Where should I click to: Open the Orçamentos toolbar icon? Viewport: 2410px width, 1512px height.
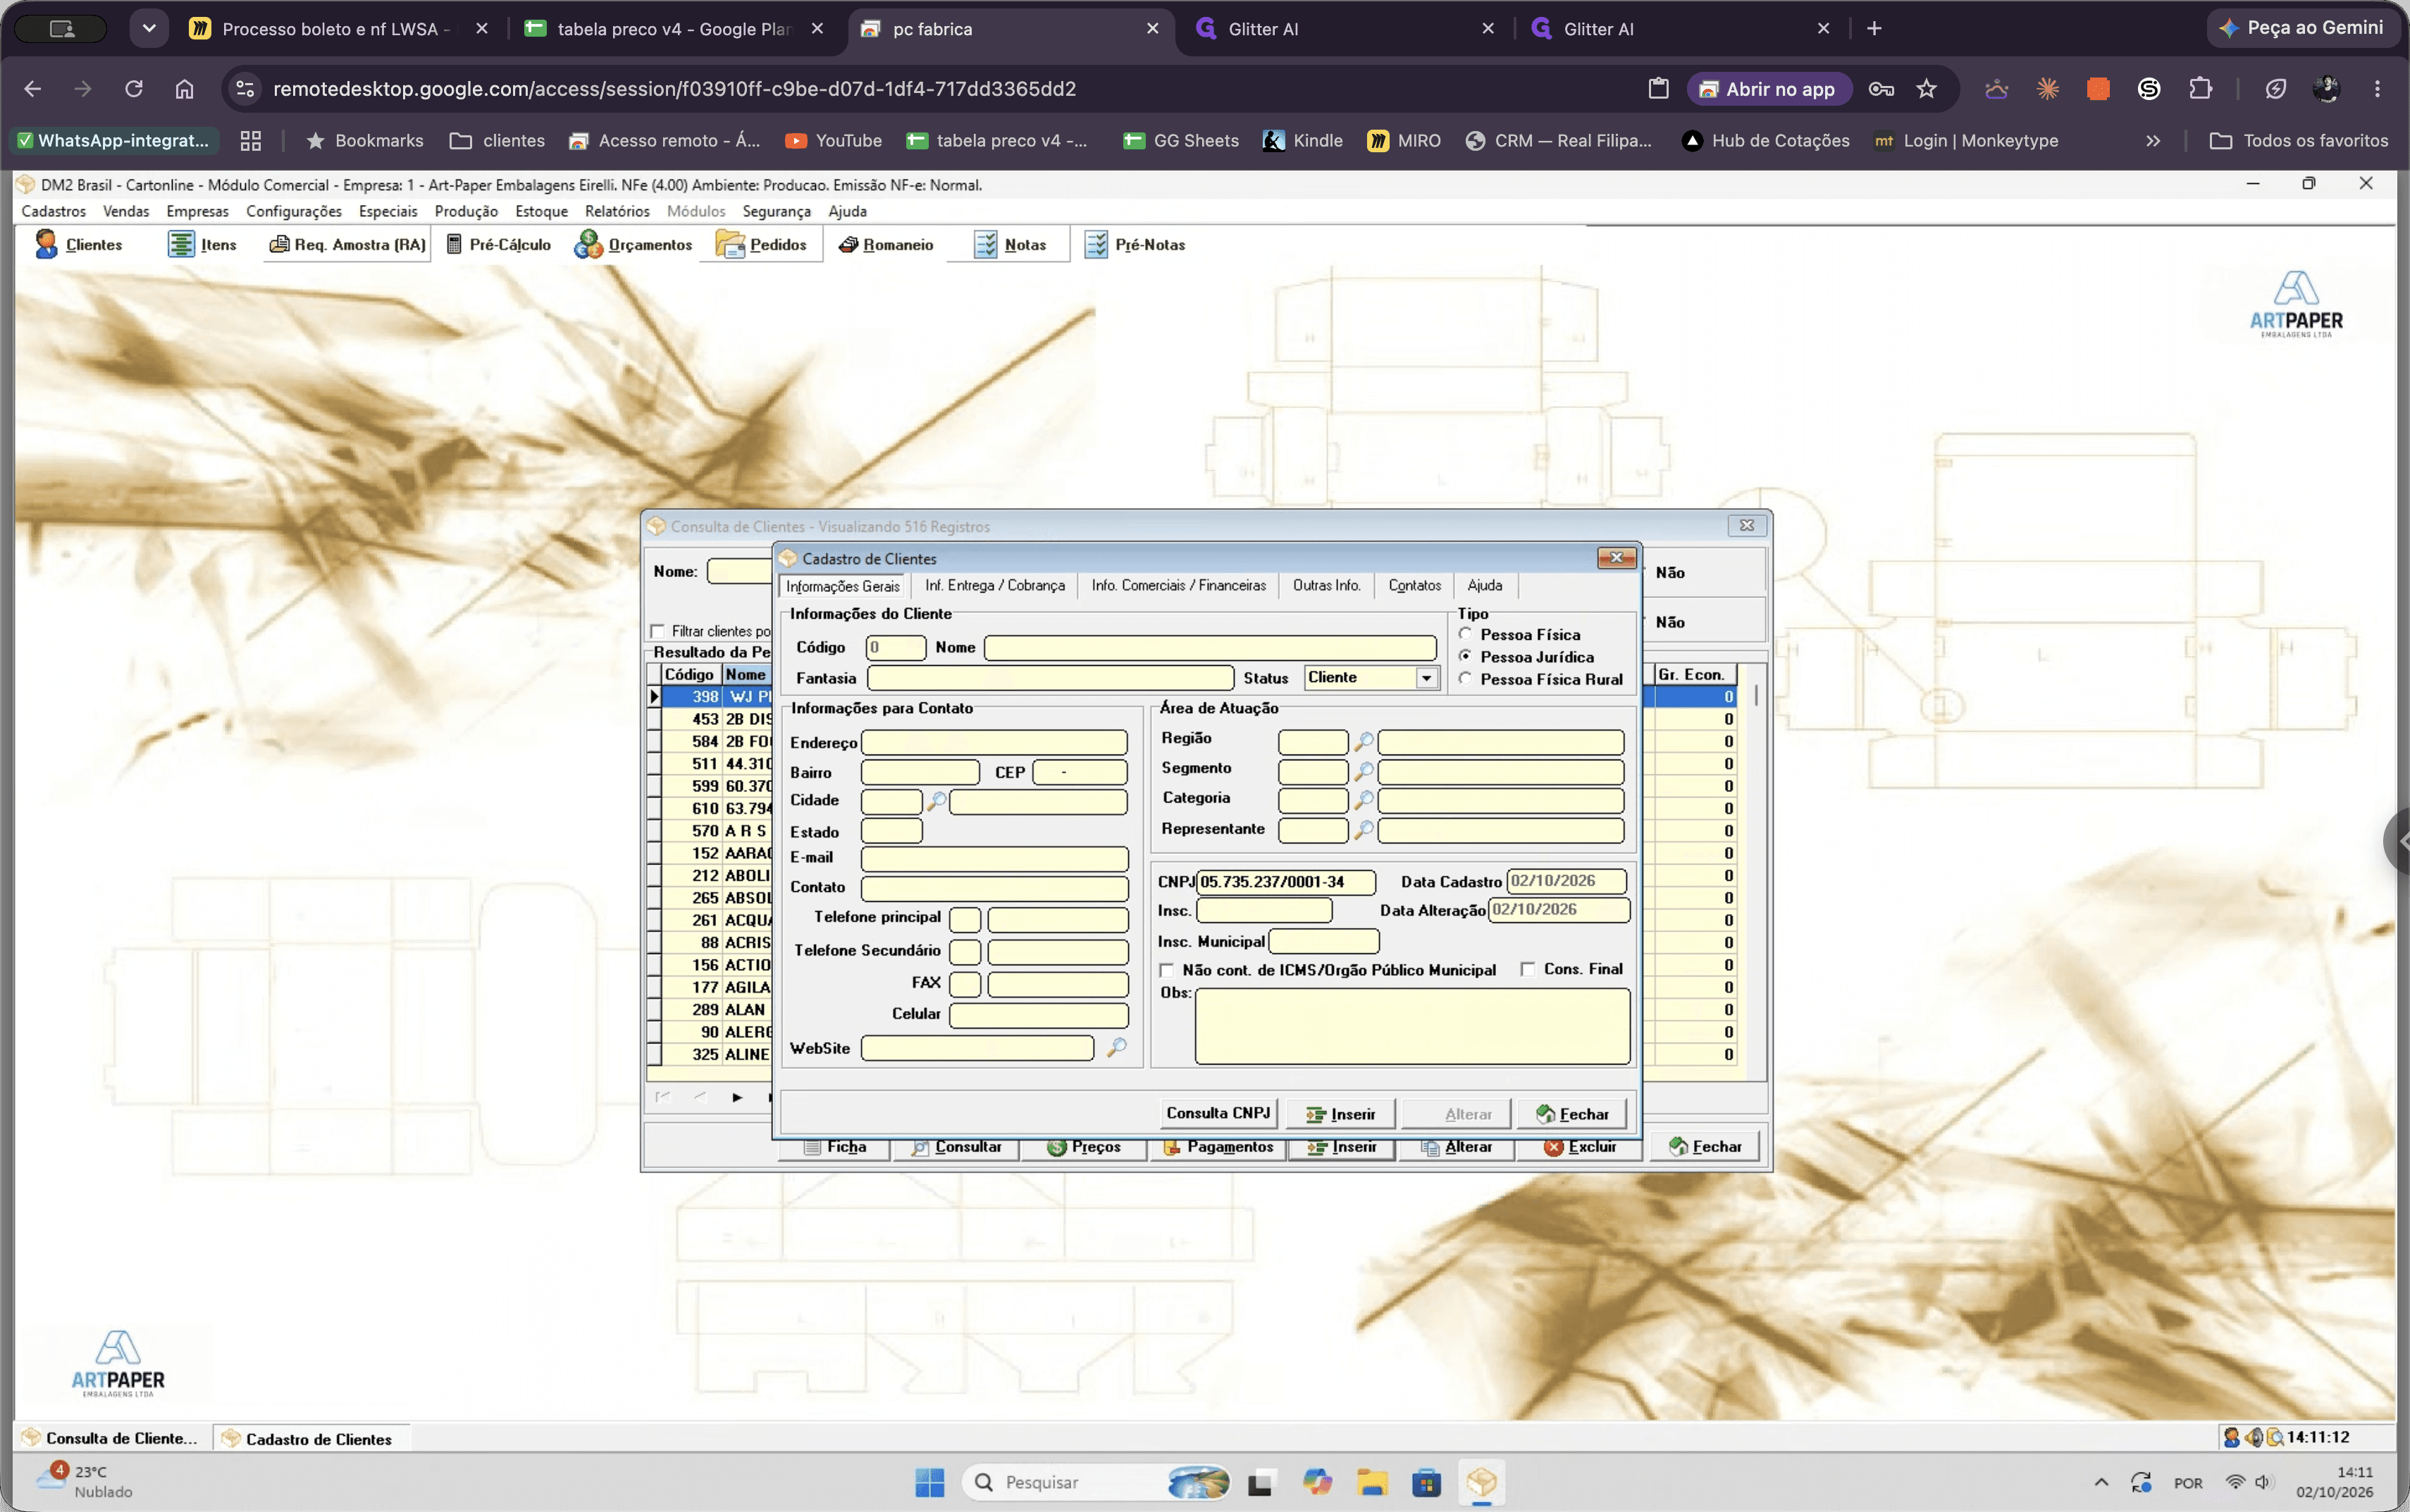(x=588, y=244)
